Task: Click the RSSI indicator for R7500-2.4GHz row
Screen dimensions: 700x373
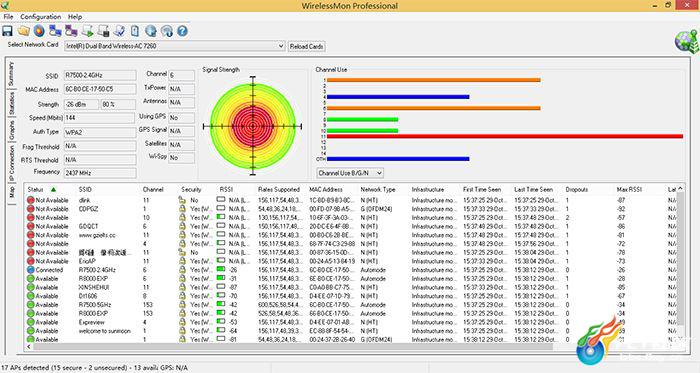Action: 221,269
